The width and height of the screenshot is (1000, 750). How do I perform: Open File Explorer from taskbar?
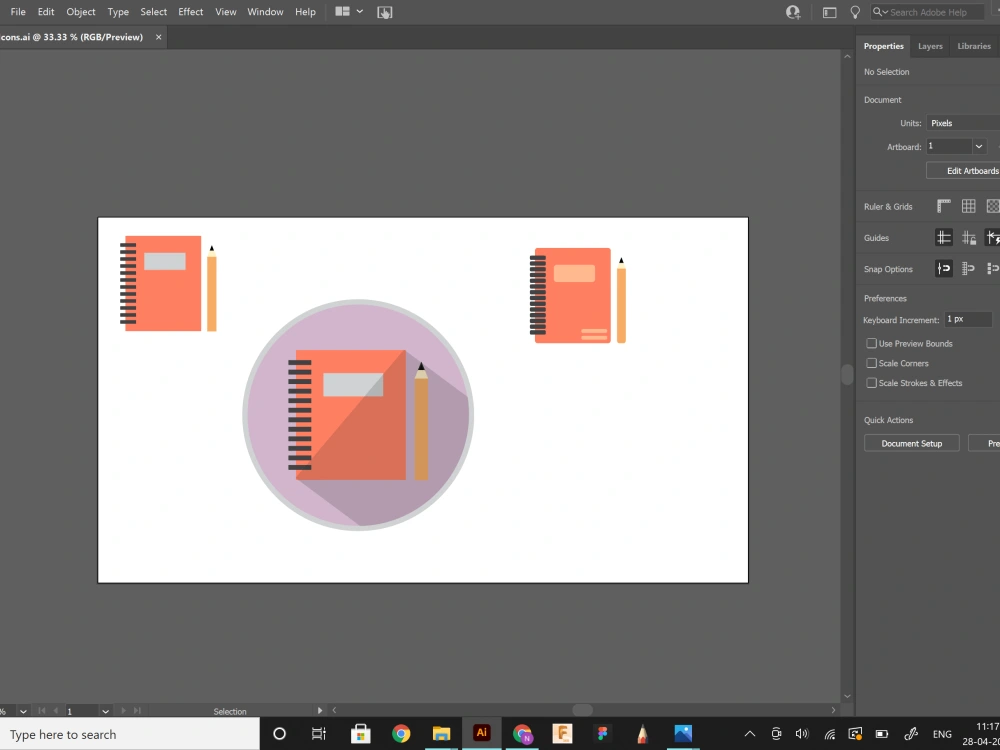441,734
